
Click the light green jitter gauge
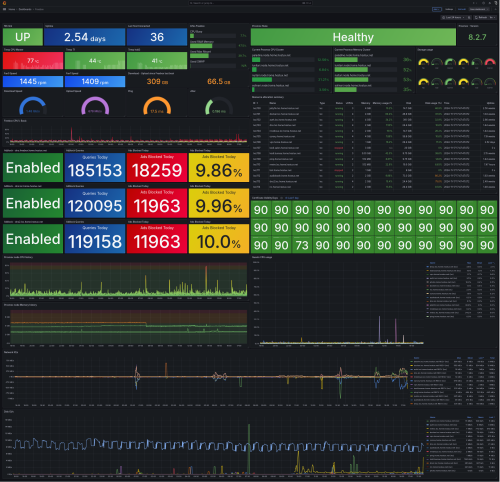point(219,106)
